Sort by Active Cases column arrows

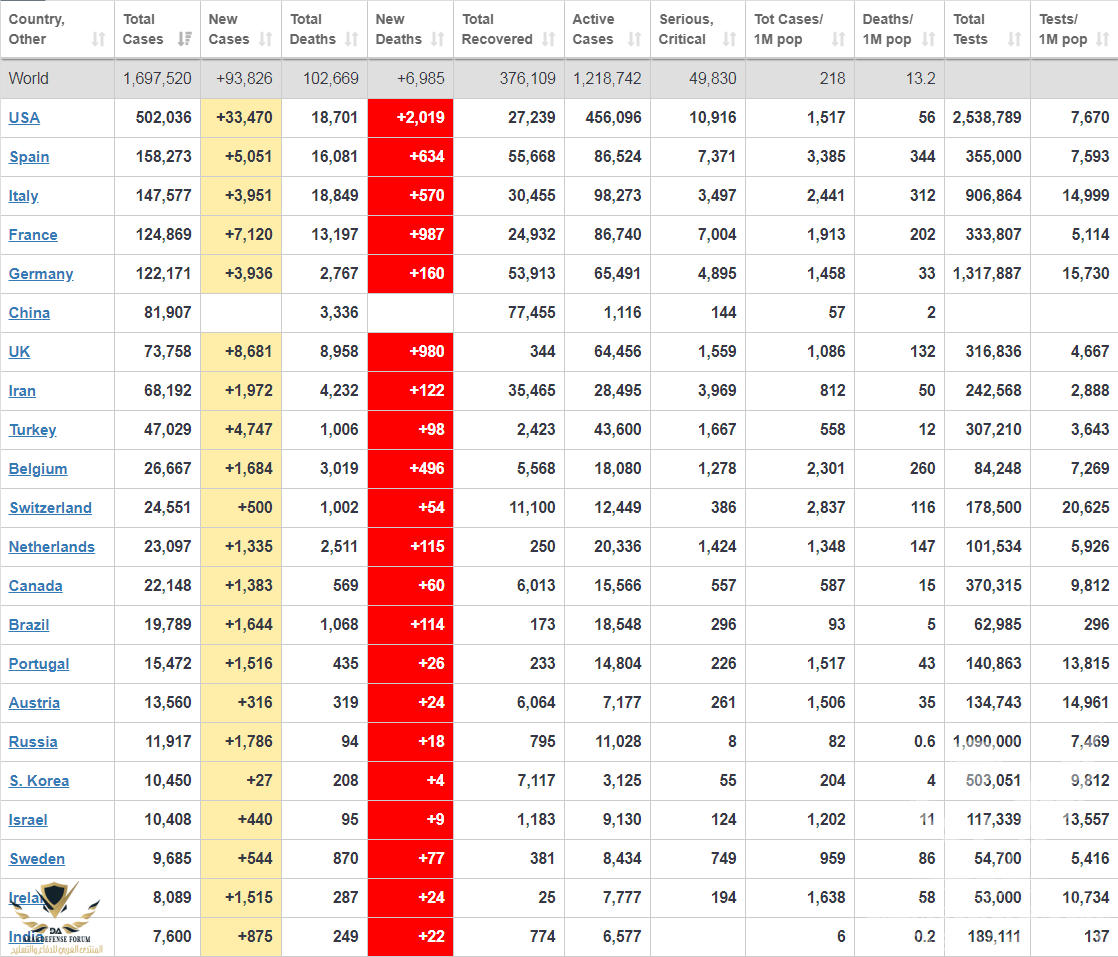635,39
